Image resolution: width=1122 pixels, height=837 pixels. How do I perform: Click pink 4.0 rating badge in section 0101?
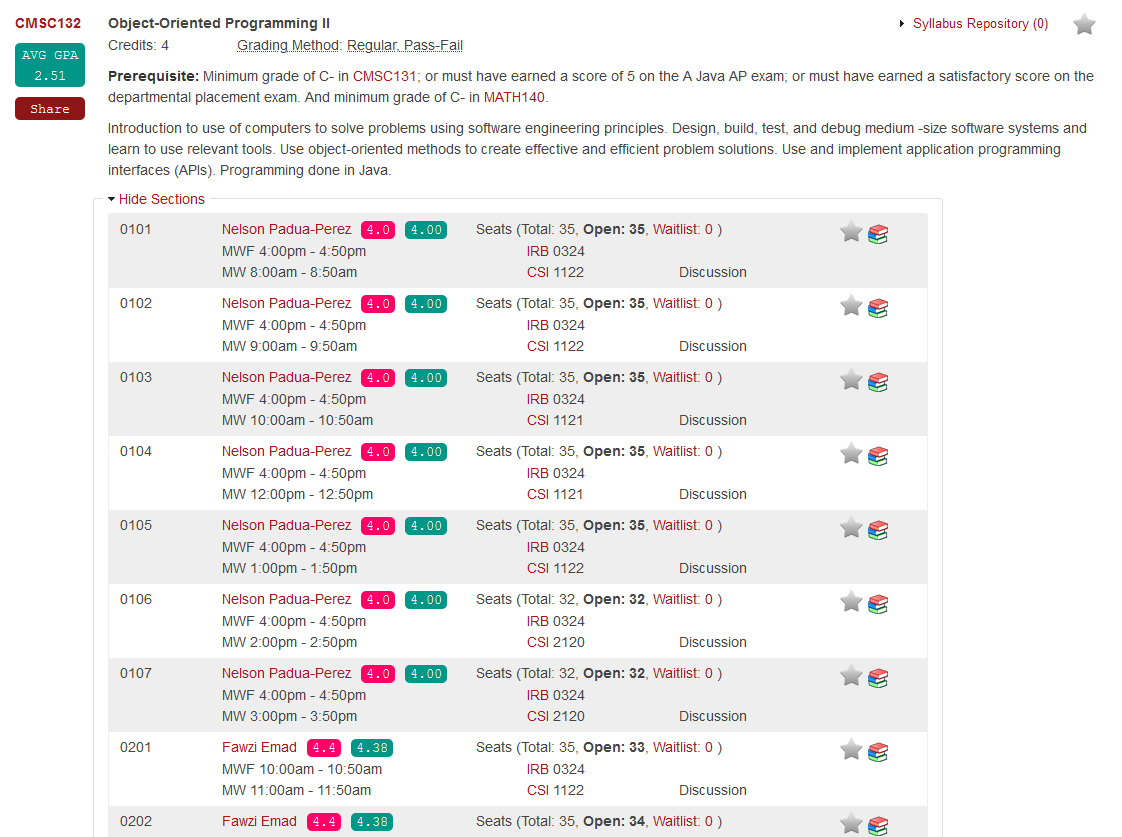click(x=378, y=230)
